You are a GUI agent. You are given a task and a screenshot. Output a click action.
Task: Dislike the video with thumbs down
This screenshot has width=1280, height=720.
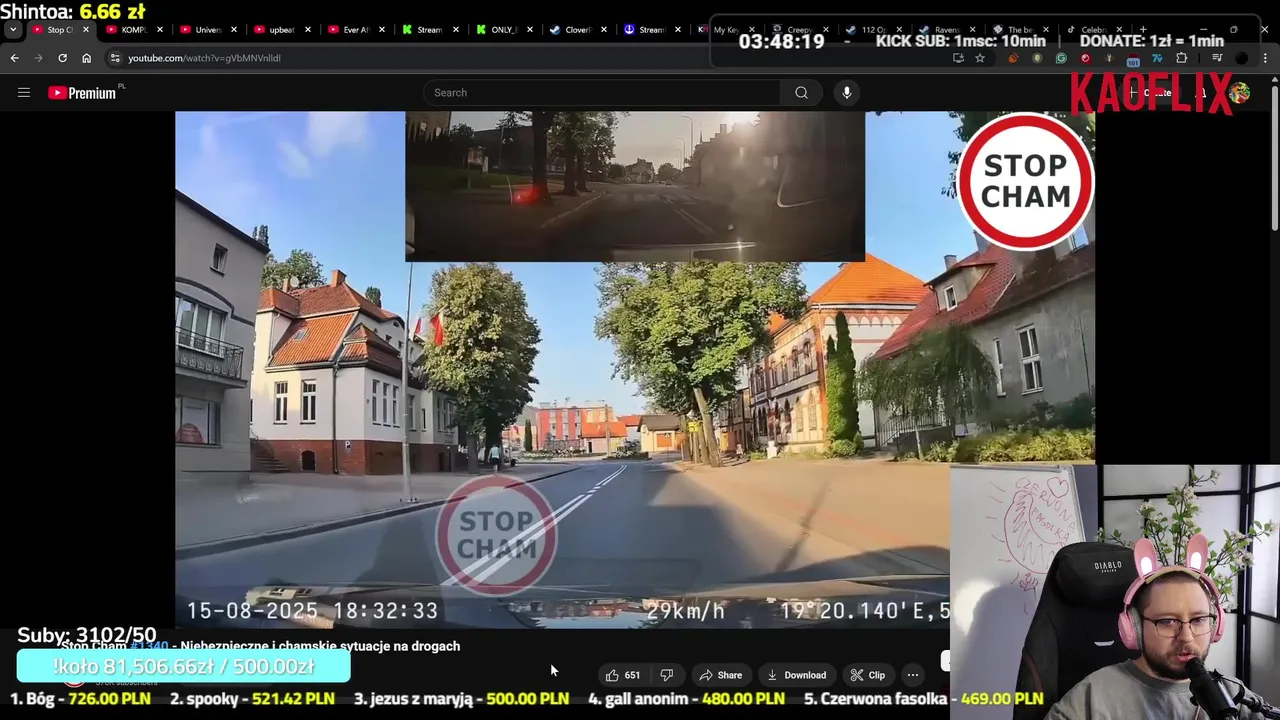666,675
